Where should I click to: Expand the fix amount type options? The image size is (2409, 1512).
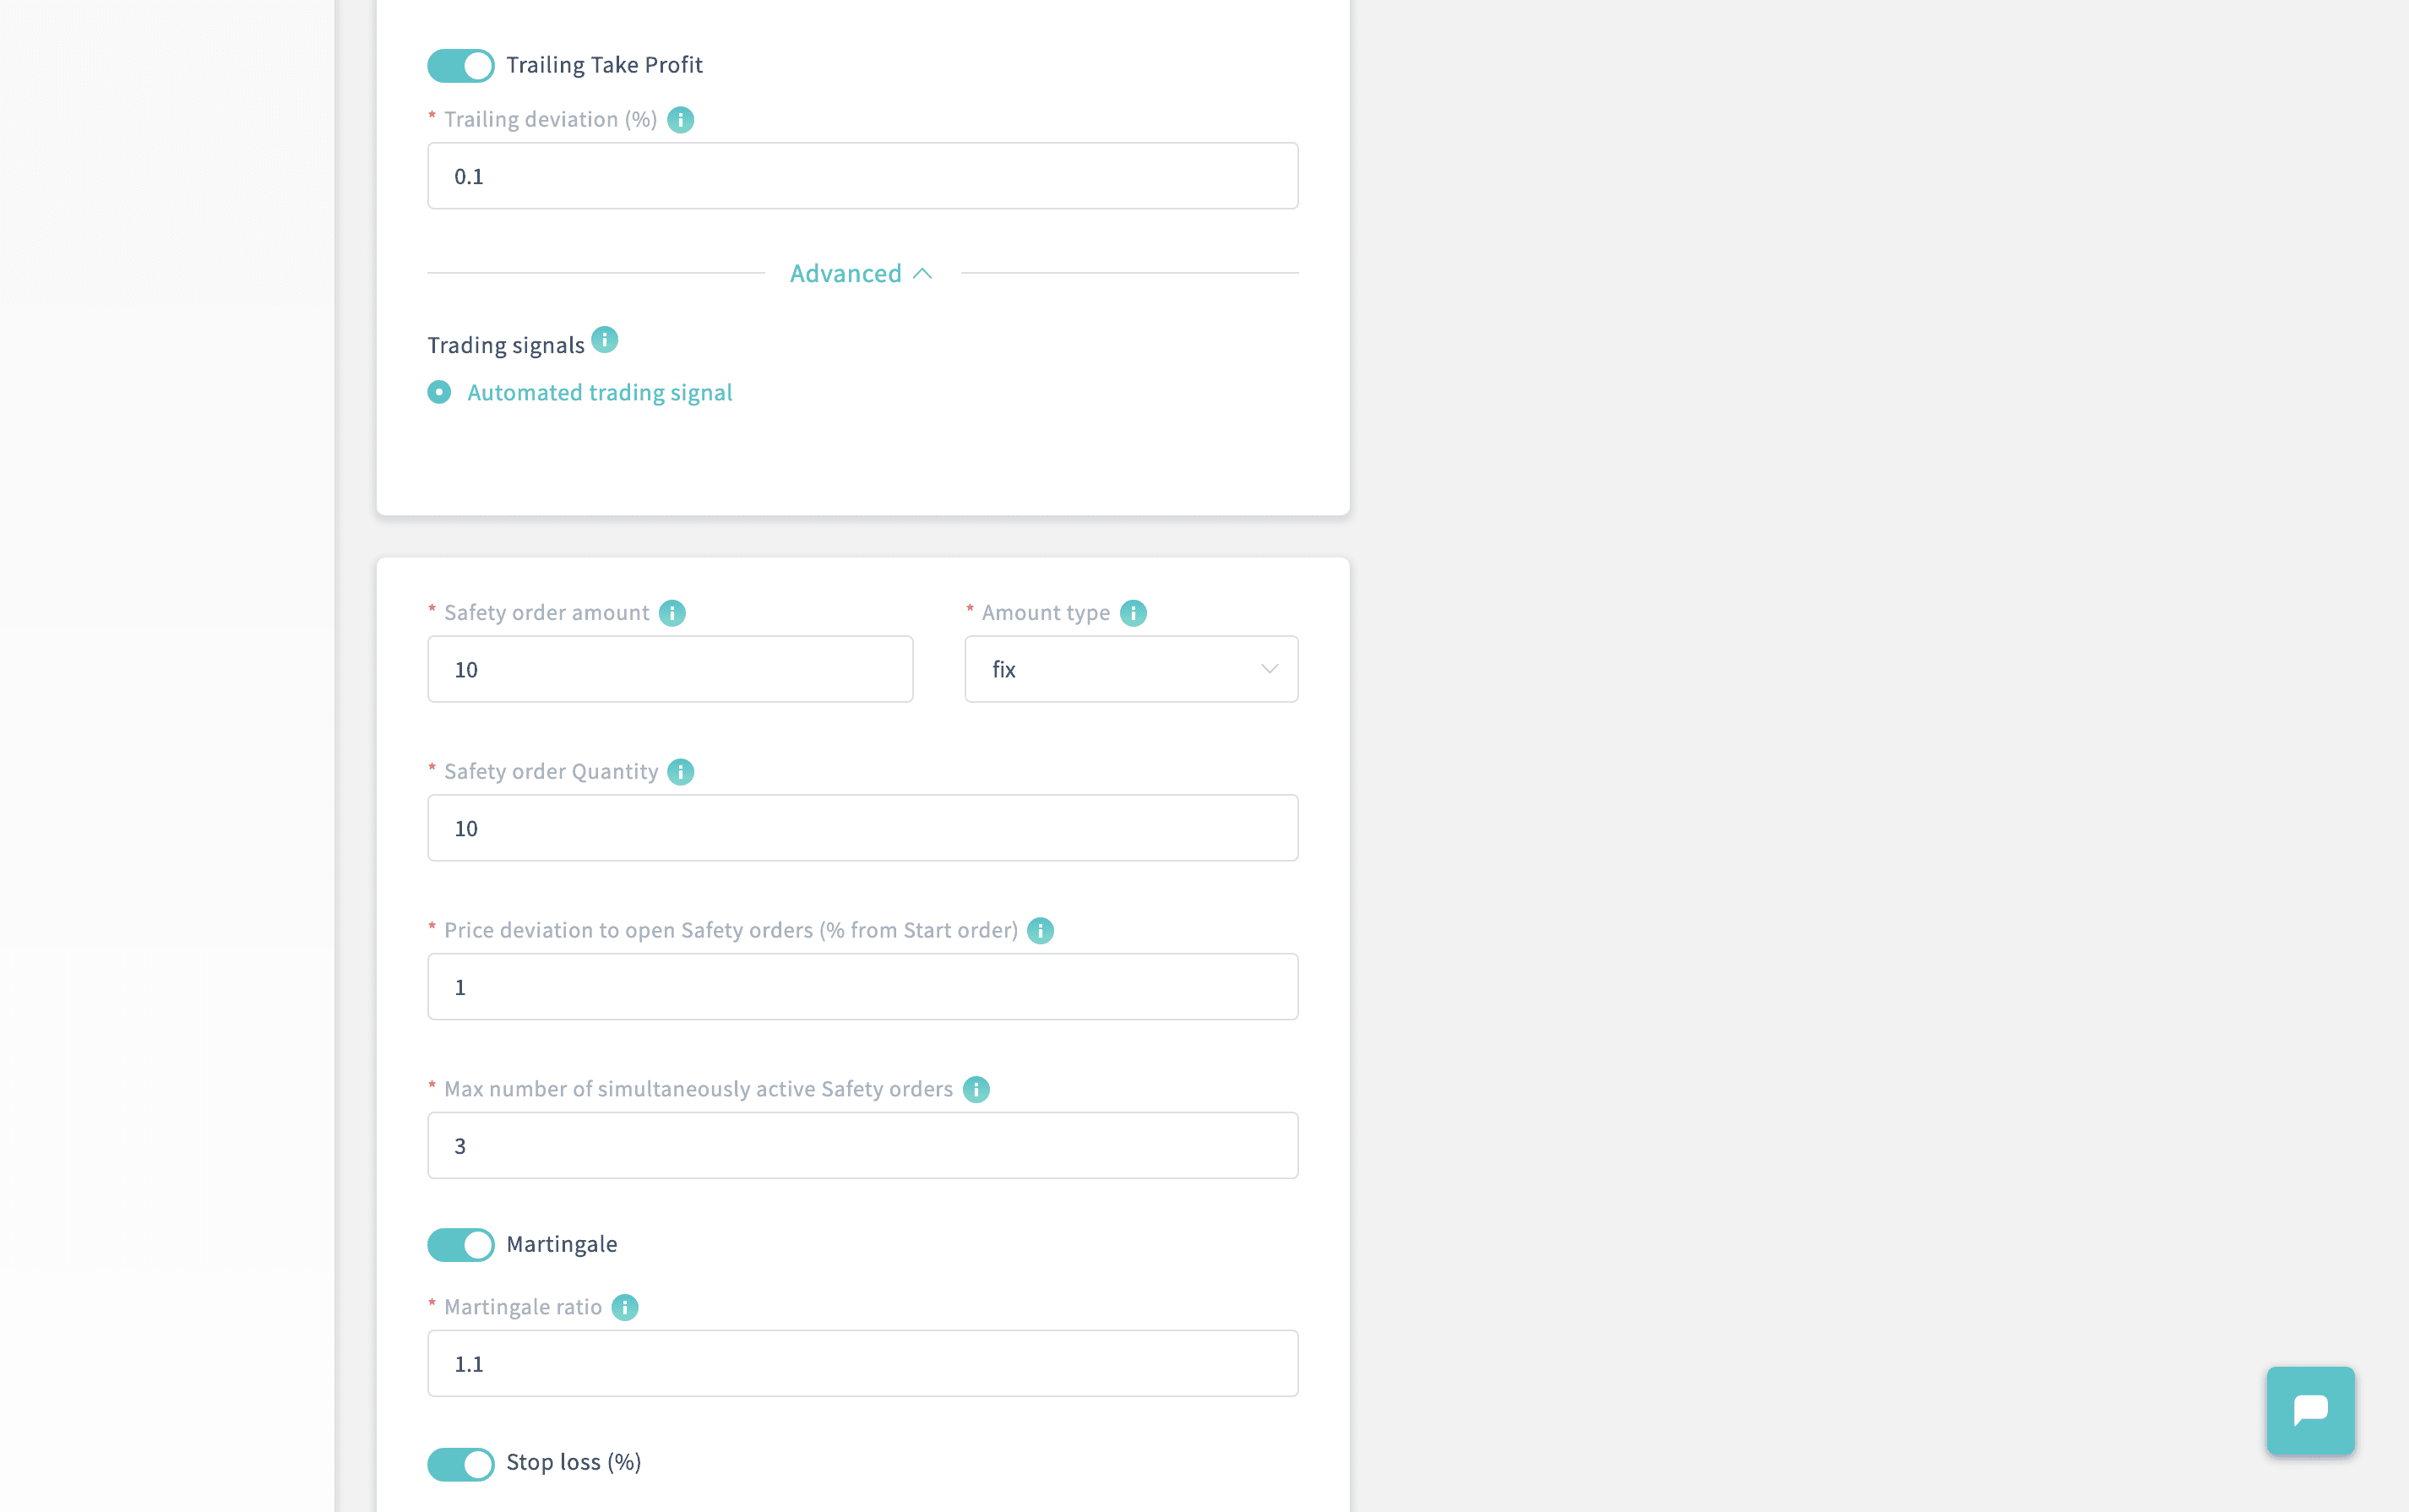point(1130,667)
